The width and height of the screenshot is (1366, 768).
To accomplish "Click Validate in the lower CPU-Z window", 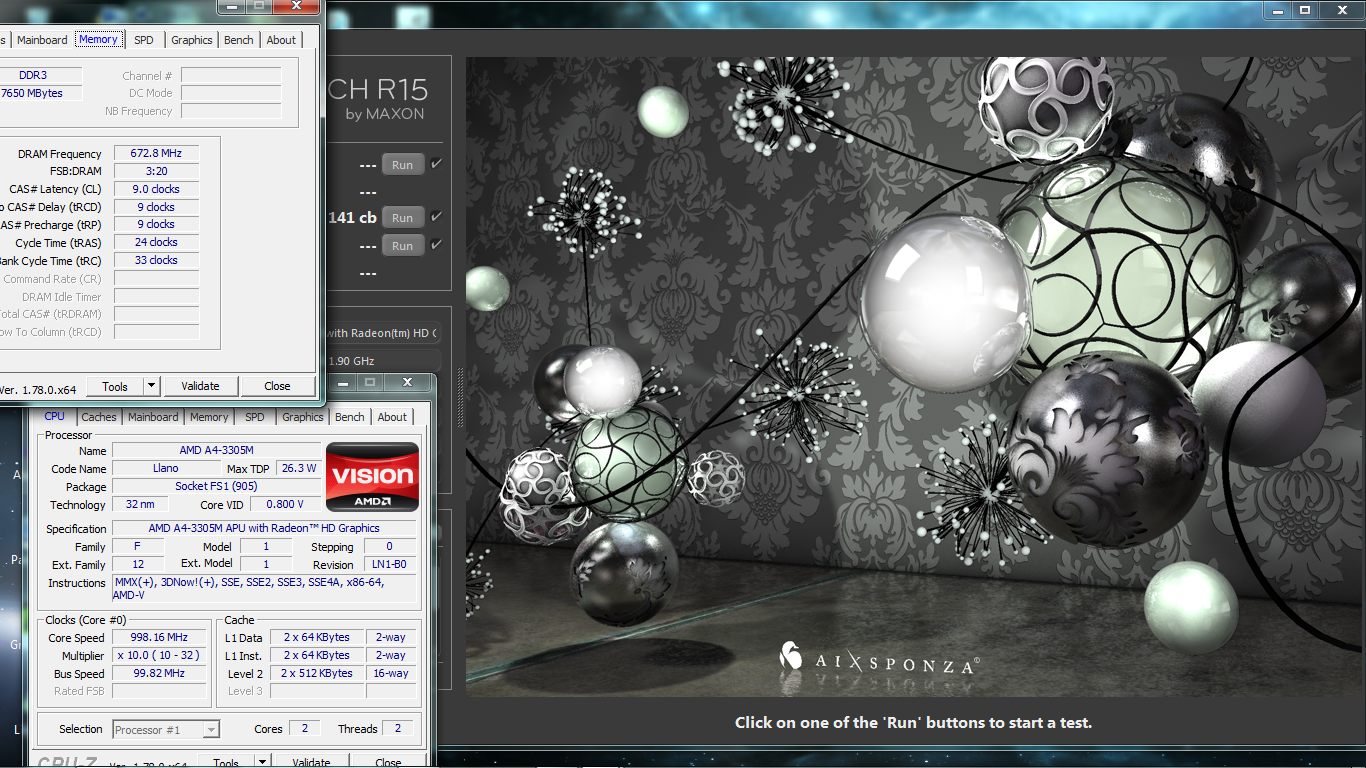I will [x=311, y=762].
